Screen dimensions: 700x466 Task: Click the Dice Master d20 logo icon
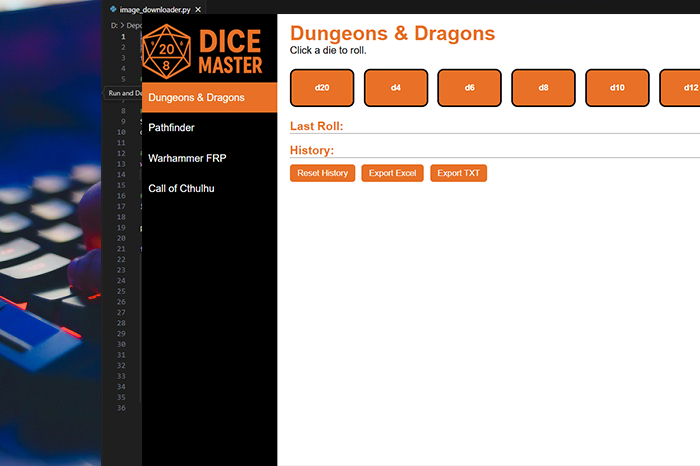pos(166,52)
